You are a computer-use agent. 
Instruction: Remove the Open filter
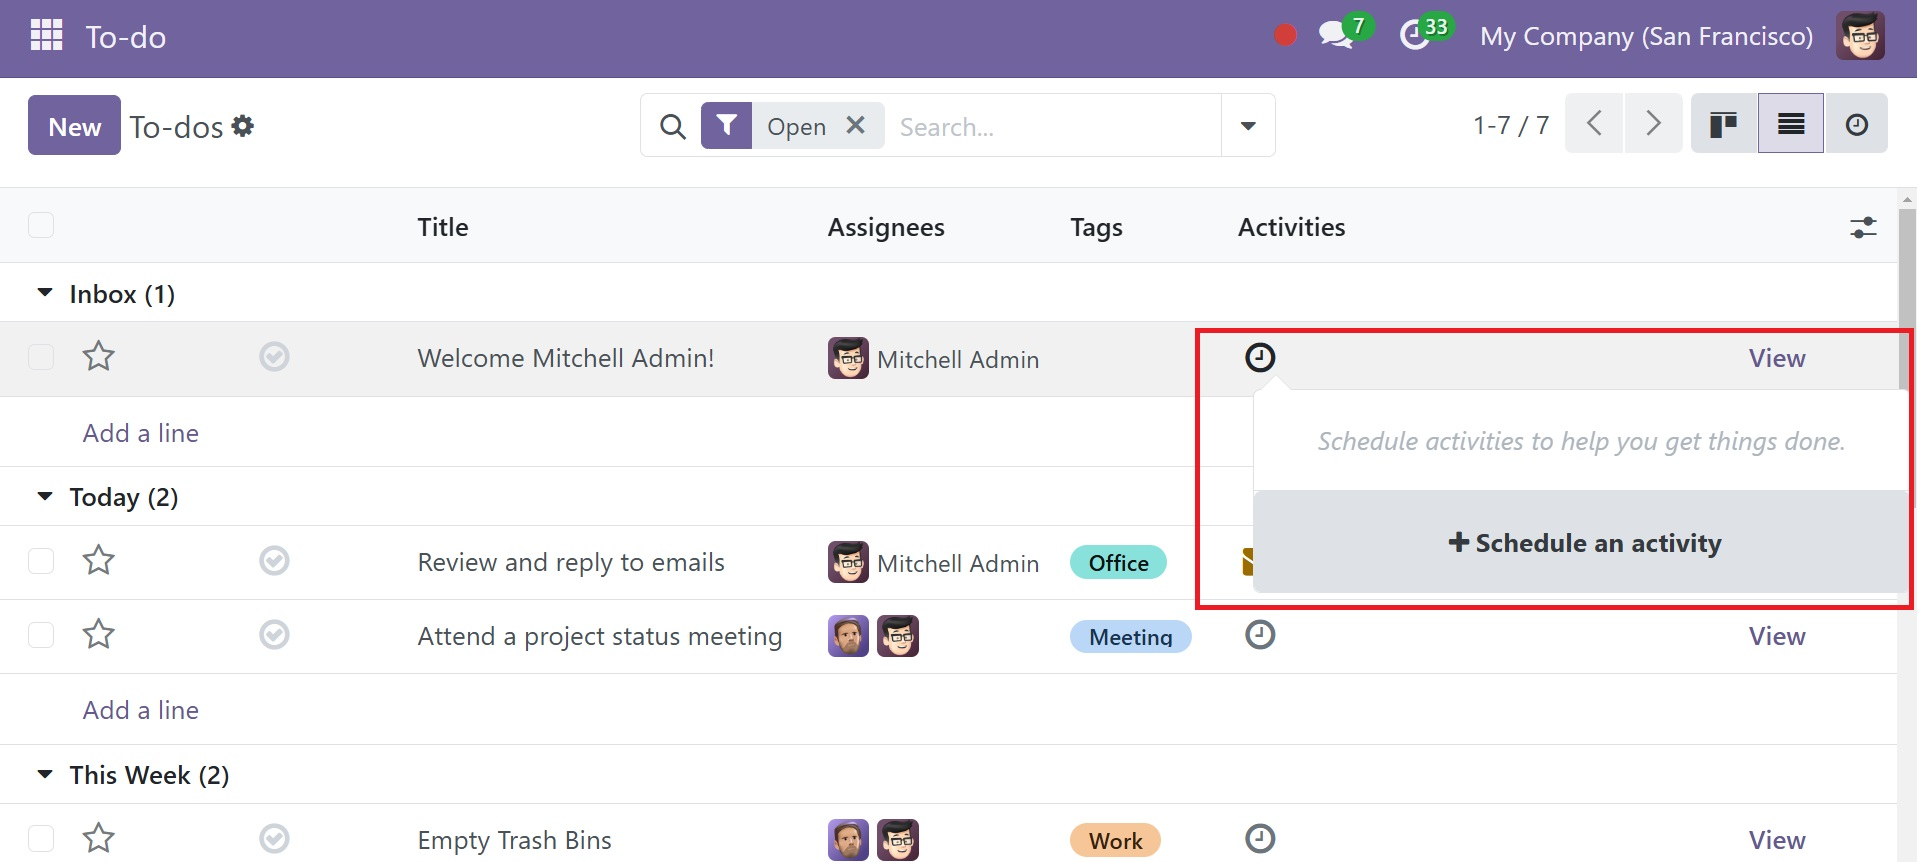pyautogui.click(x=856, y=125)
